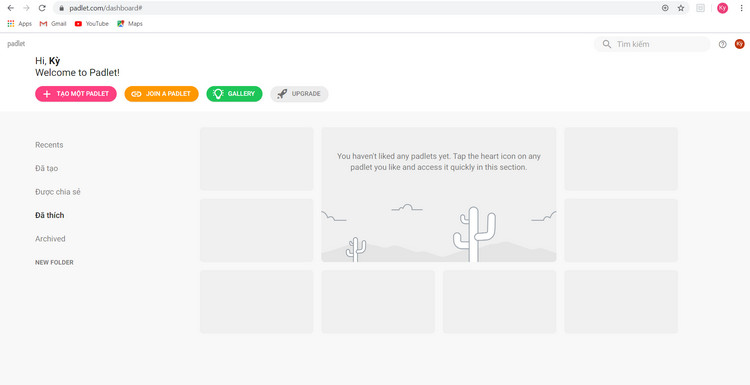Click the browser forward arrow
The height and width of the screenshot is (385, 750).
(26, 8)
